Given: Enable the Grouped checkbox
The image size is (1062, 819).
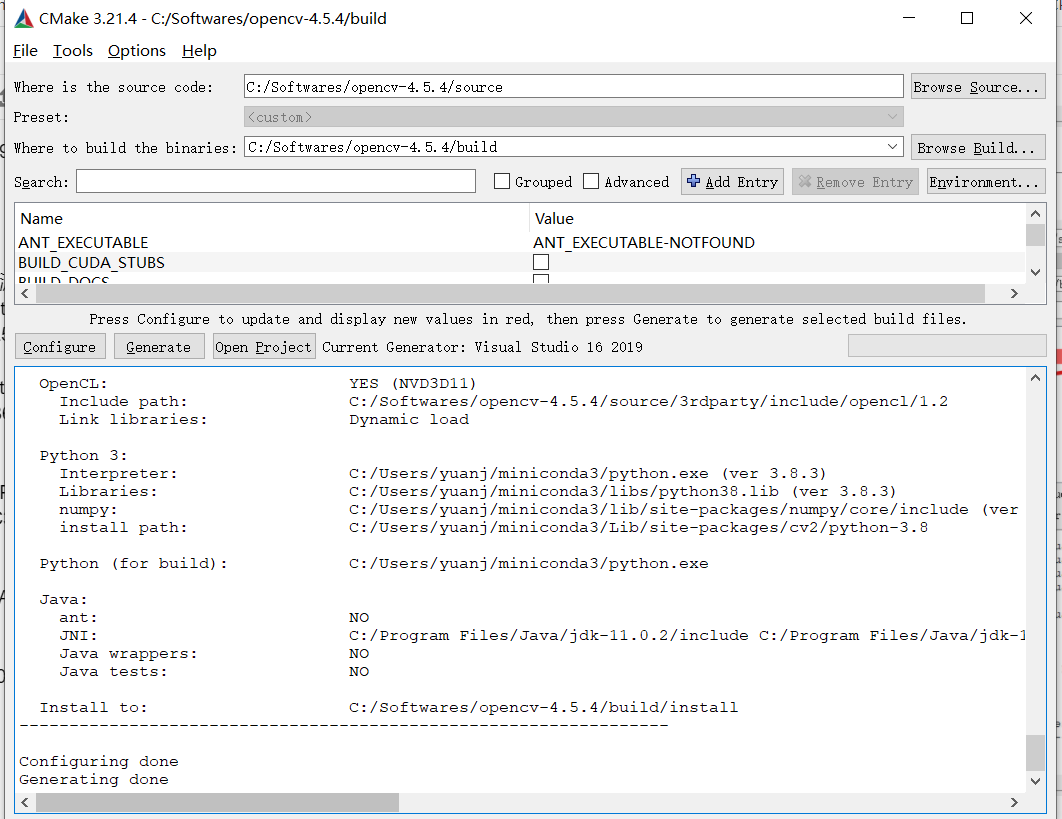Looking at the screenshot, I should coord(501,181).
